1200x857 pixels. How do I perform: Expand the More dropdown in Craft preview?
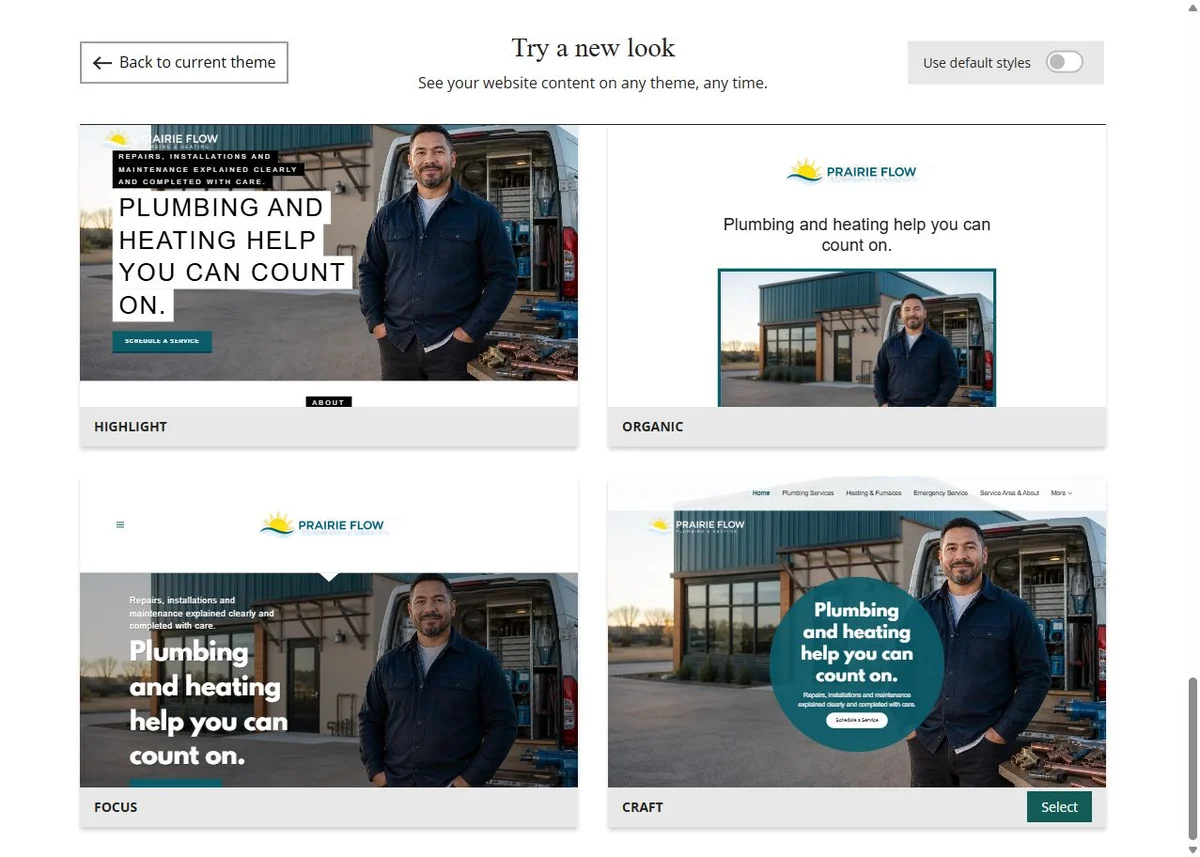[1061, 493]
